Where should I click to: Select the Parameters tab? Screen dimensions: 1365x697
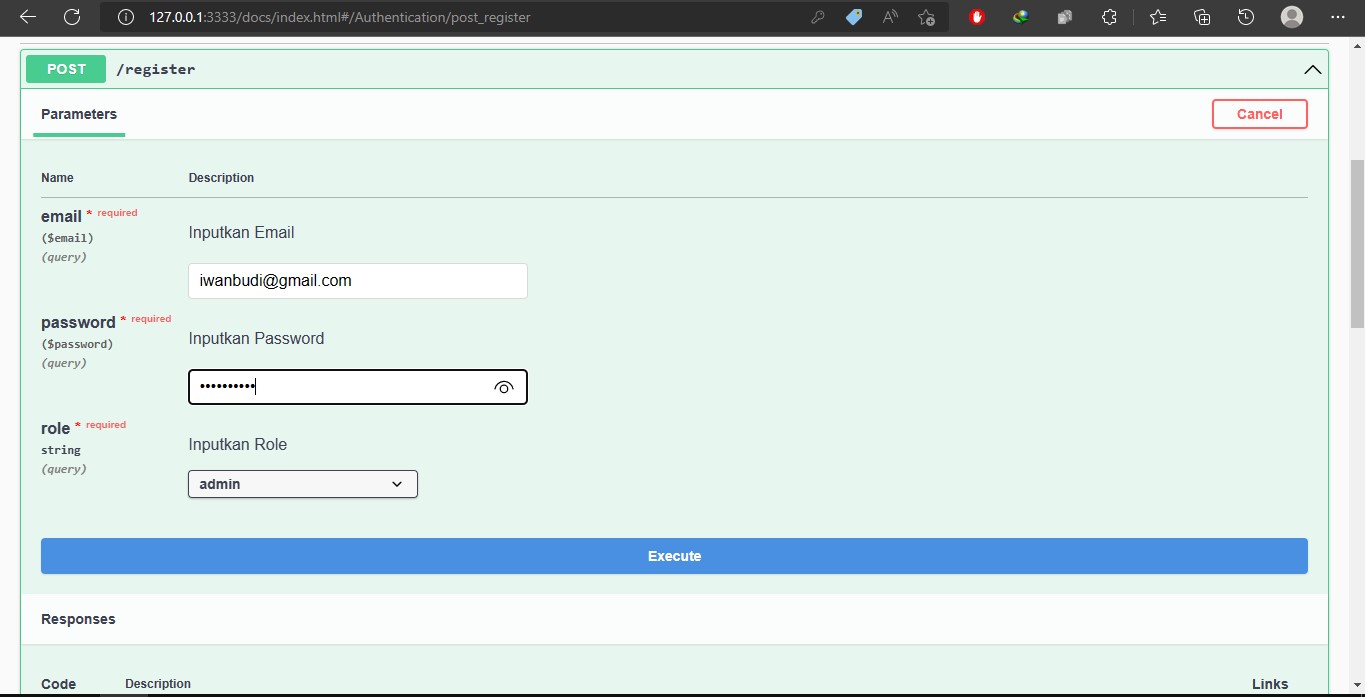(79, 114)
